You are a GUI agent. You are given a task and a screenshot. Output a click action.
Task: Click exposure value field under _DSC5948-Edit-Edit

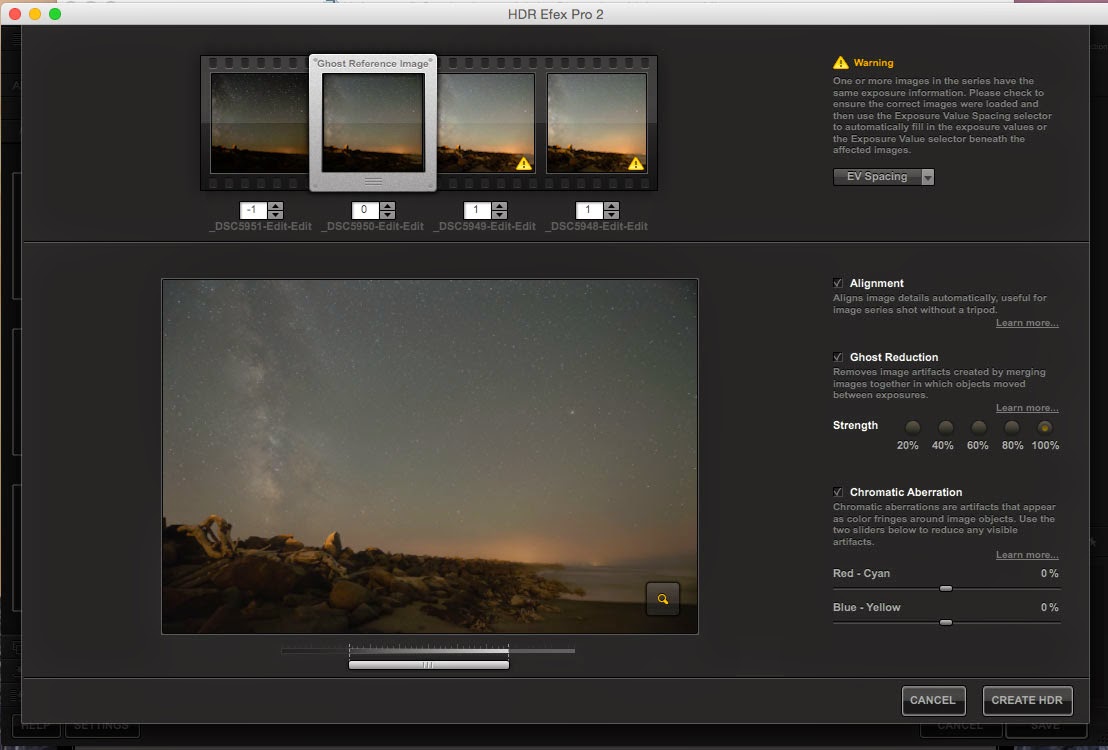(589, 210)
